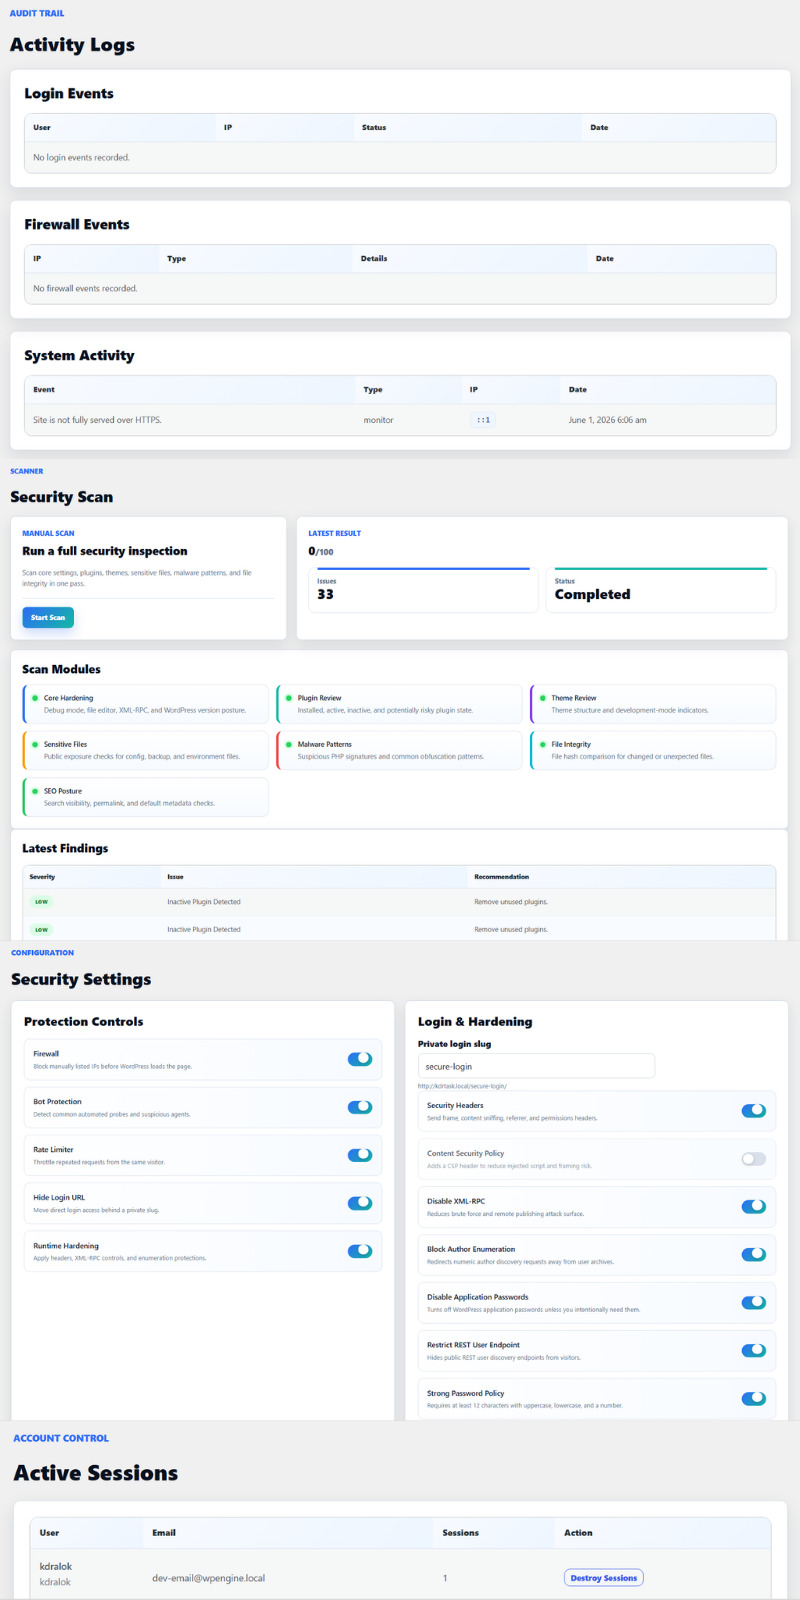The height and width of the screenshot is (1600, 800).
Task: Click the green dot on Malware Patterns
Action: tap(288, 744)
